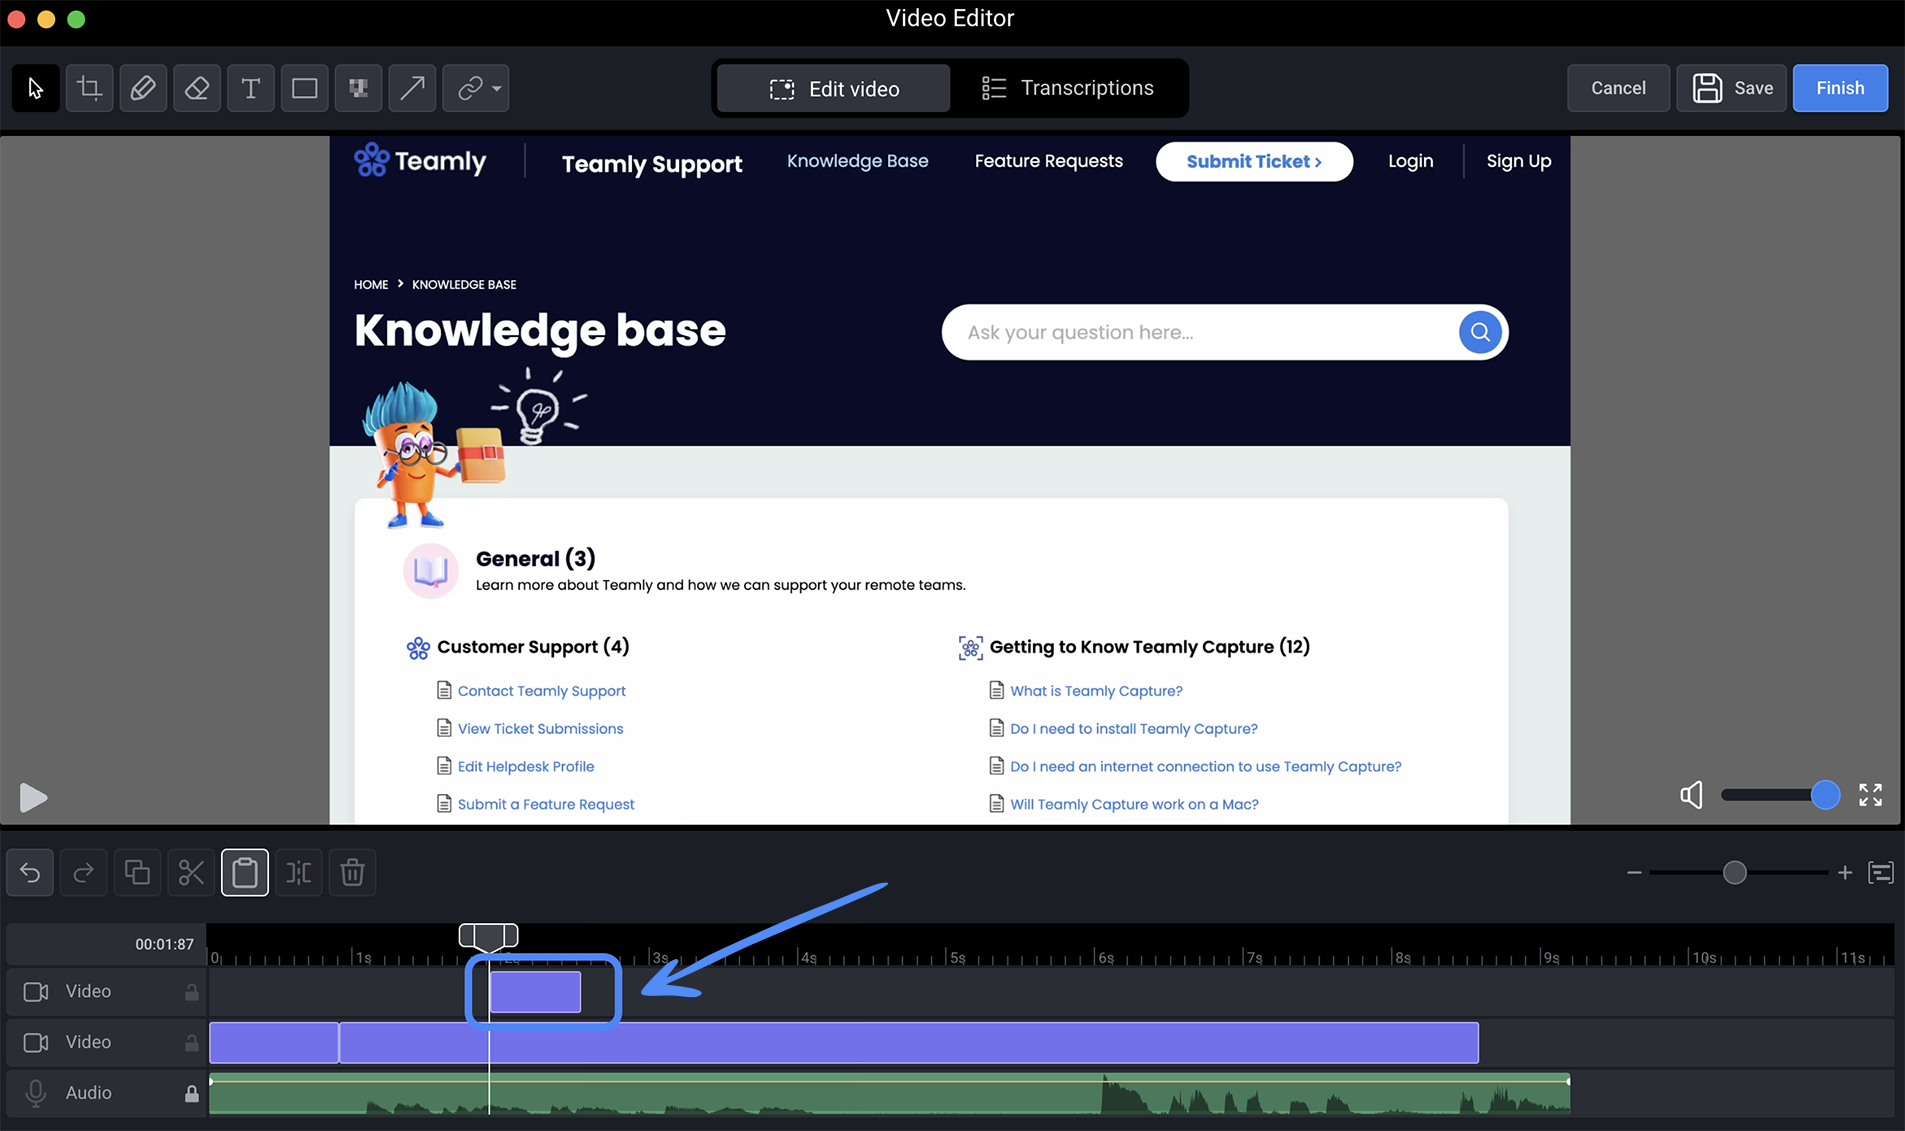The image size is (1905, 1131).
Task: Click the General (3) category heading
Action: point(535,559)
